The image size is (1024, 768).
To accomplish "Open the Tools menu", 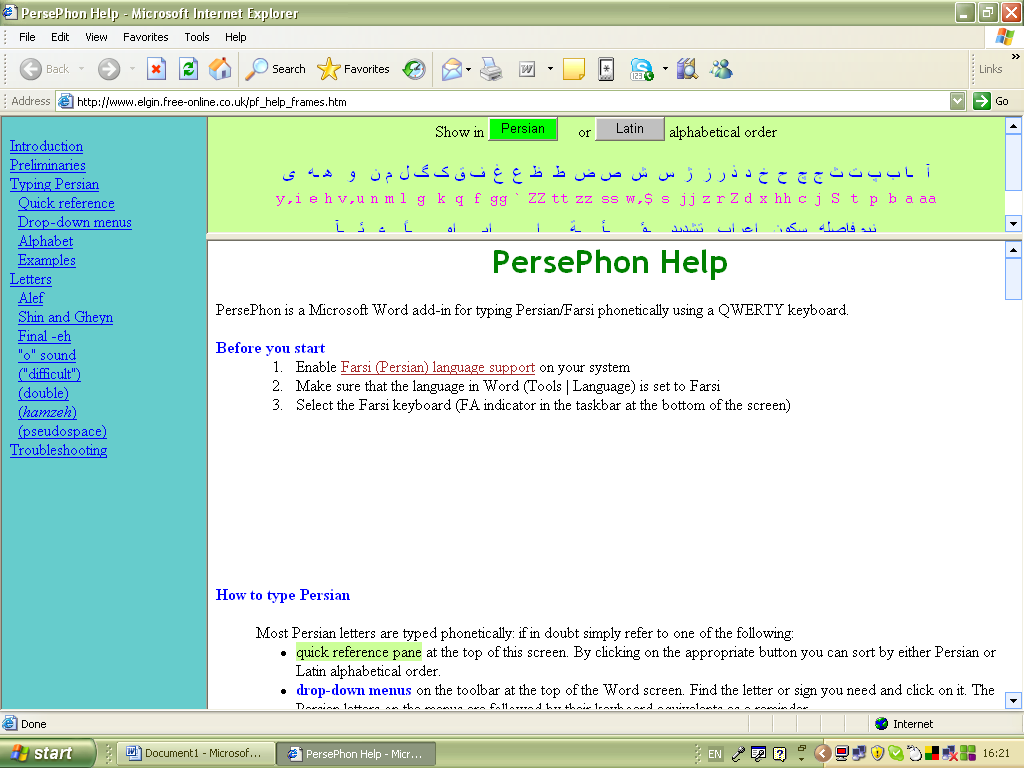I will point(197,37).
